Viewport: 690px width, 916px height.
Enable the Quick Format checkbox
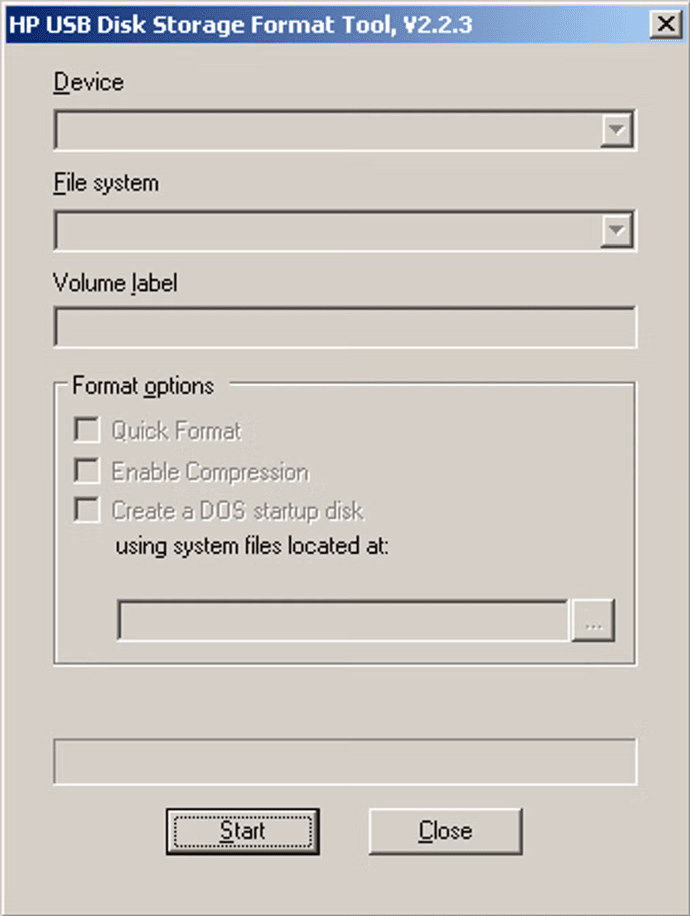tap(89, 431)
